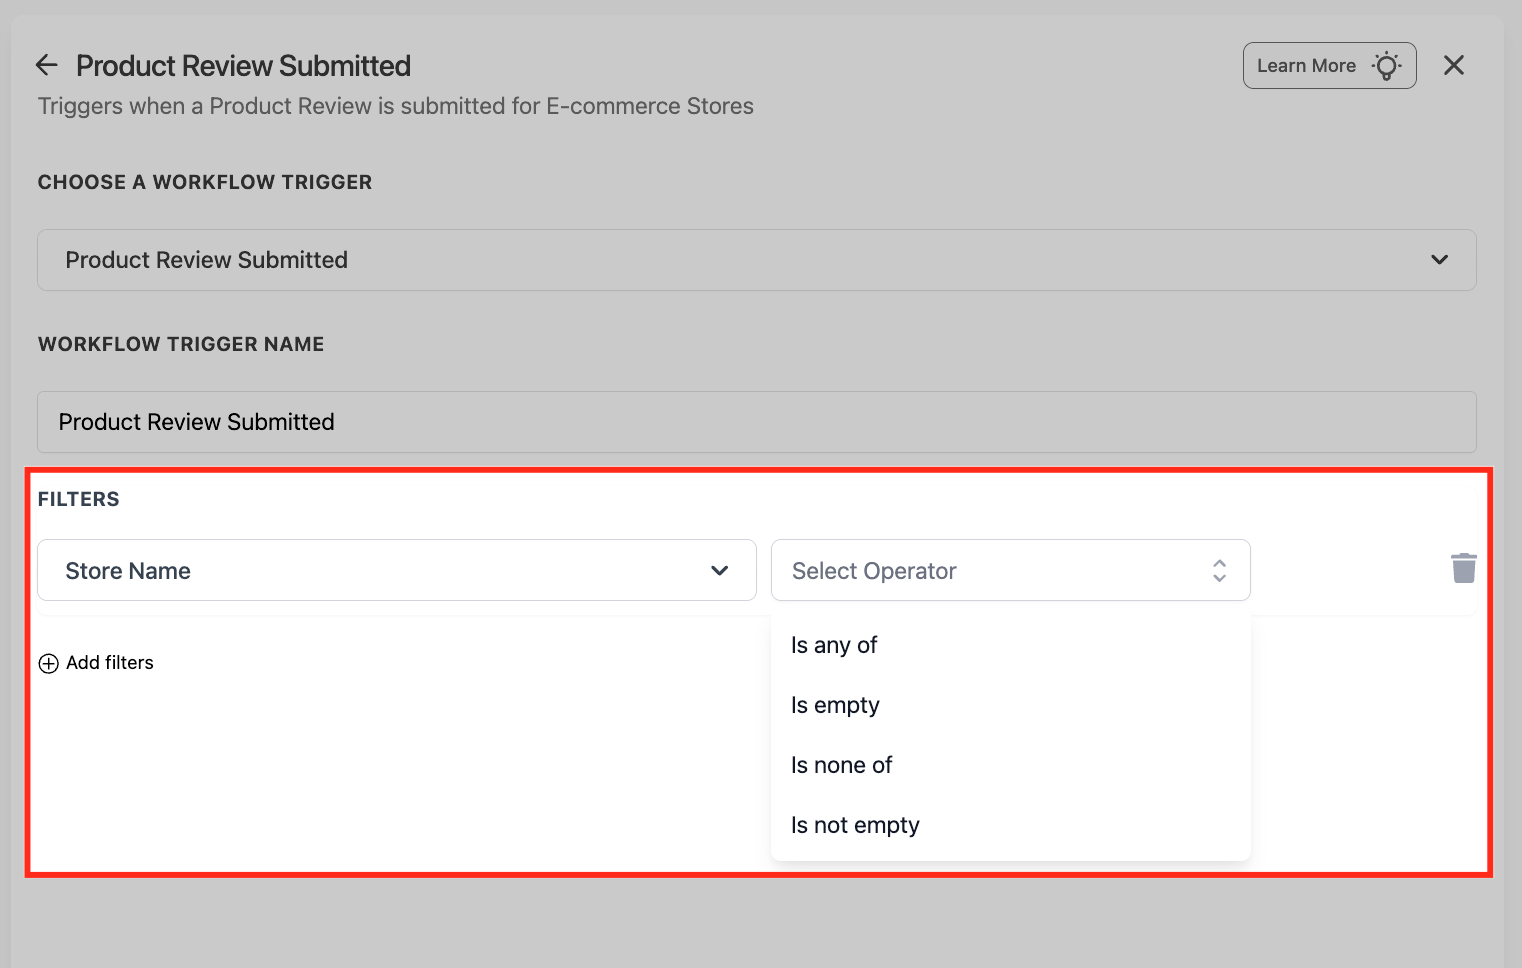Click the up-down arrows in Select Operator

tap(1219, 571)
